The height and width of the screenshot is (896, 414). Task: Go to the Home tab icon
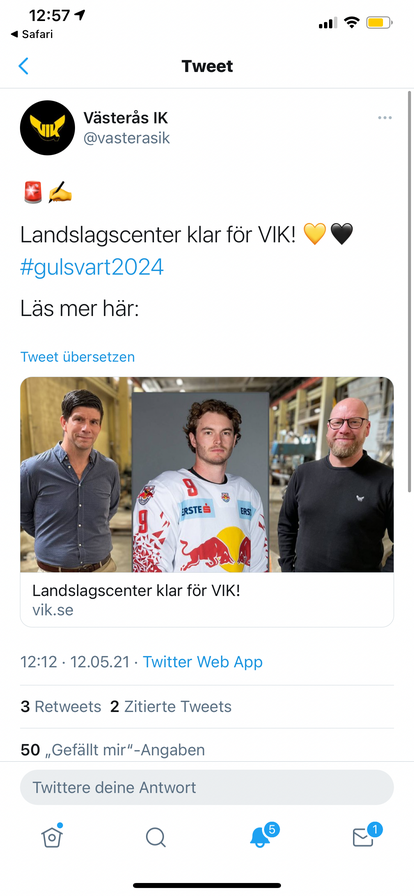click(x=52, y=837)
